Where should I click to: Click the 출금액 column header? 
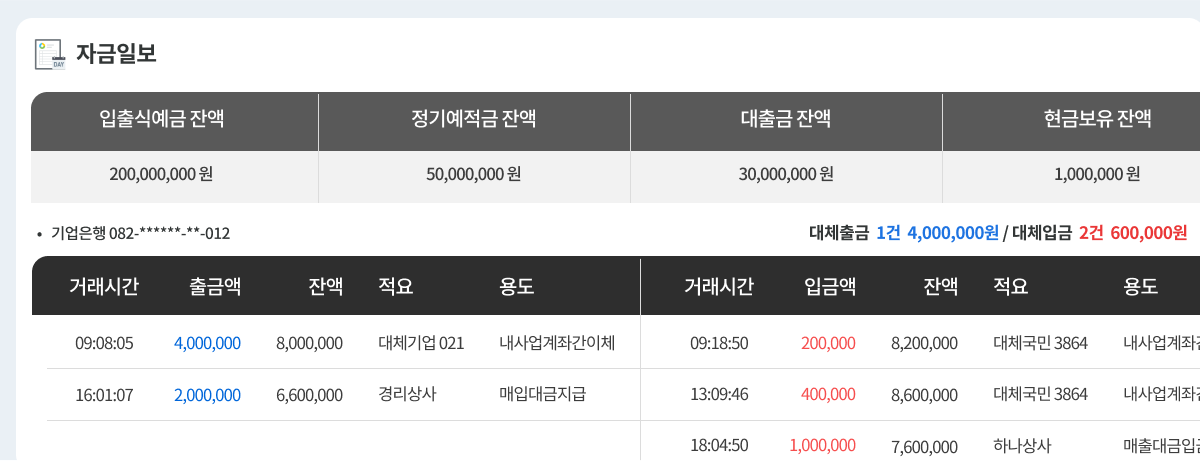pyautogui.click(x=215, y=287)
